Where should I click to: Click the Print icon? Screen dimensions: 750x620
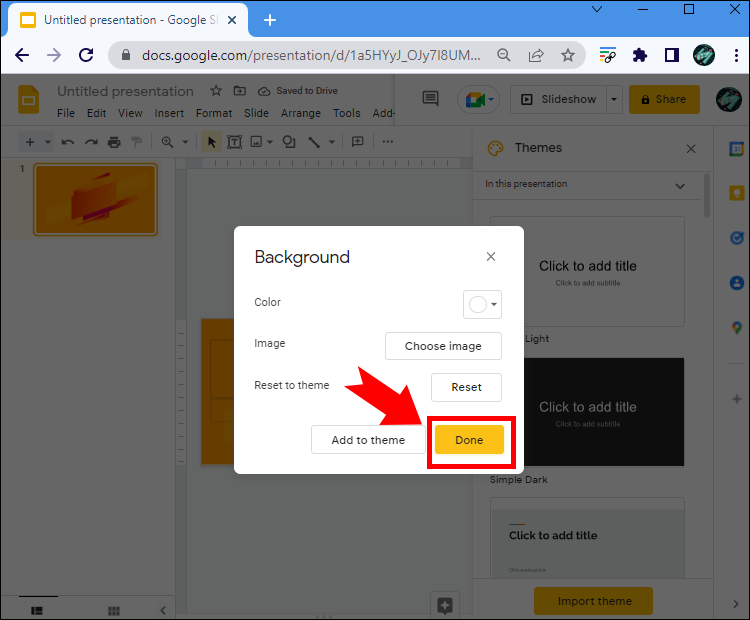(x=114, y=142)
